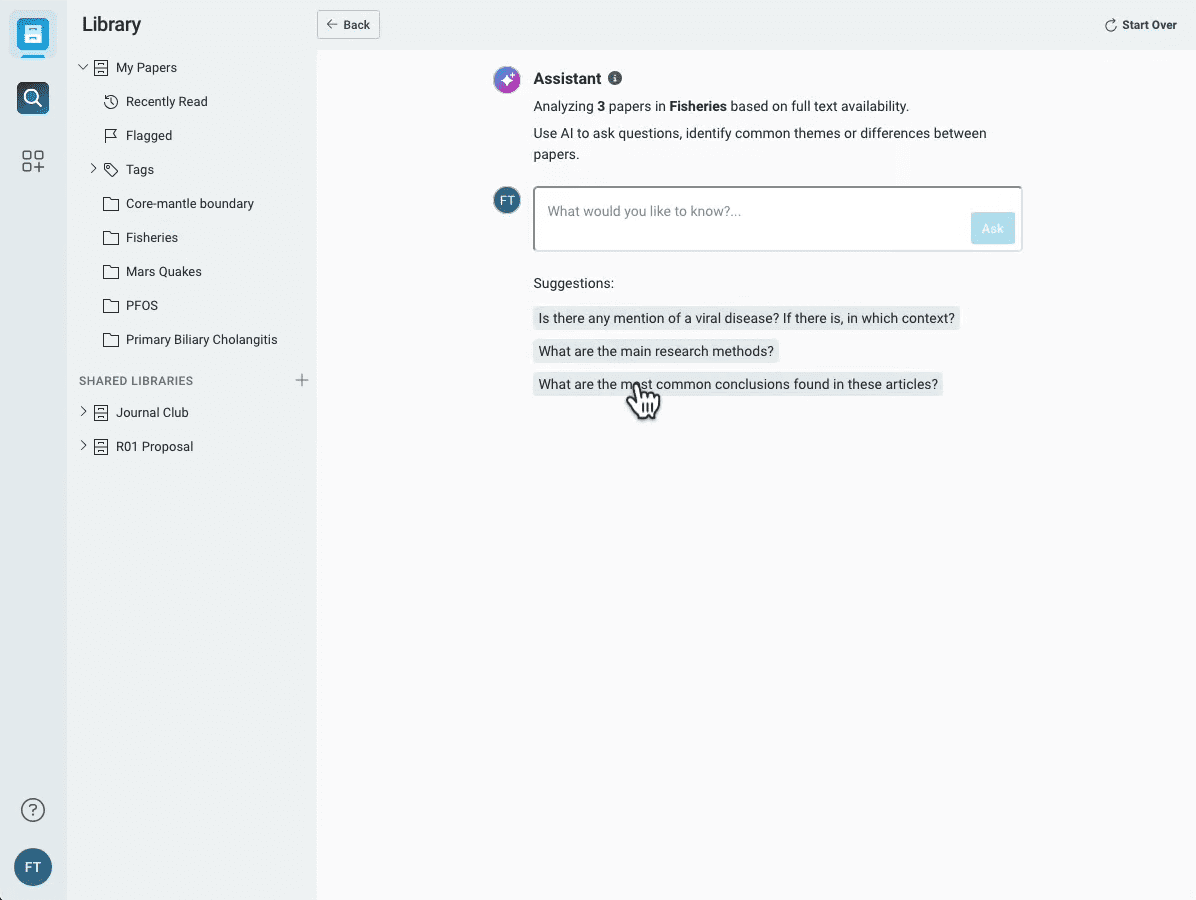1196x900 pixels.
Task: Click the FT user avatar at bottom left
Action: click(33, 867)
